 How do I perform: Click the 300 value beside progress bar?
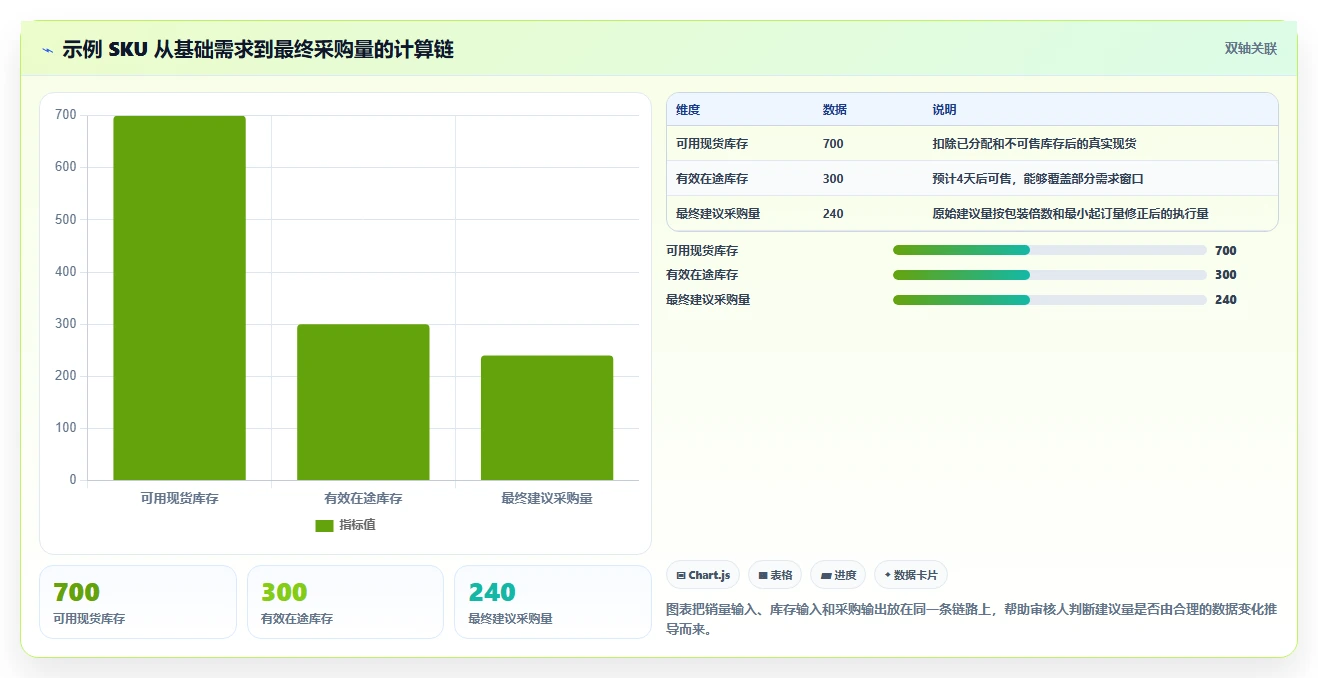pyautogui.click(x=1225, y=275)
